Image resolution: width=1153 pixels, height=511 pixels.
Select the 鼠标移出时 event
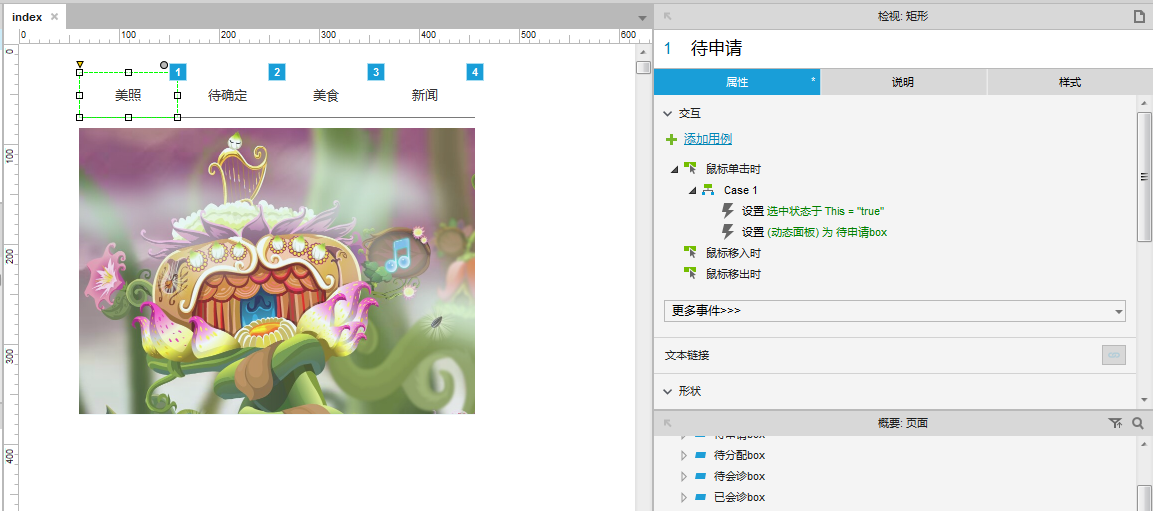click(733, 274)
